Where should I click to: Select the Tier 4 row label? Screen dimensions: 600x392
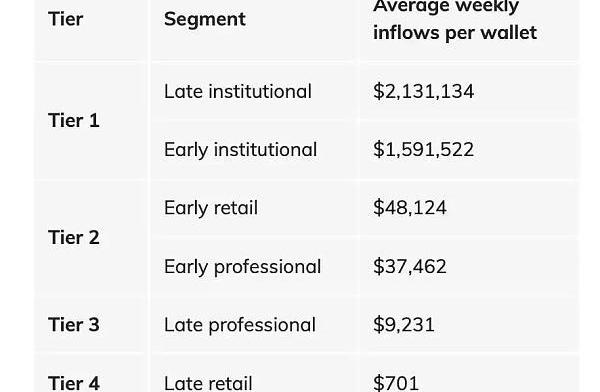coord(74,383)
